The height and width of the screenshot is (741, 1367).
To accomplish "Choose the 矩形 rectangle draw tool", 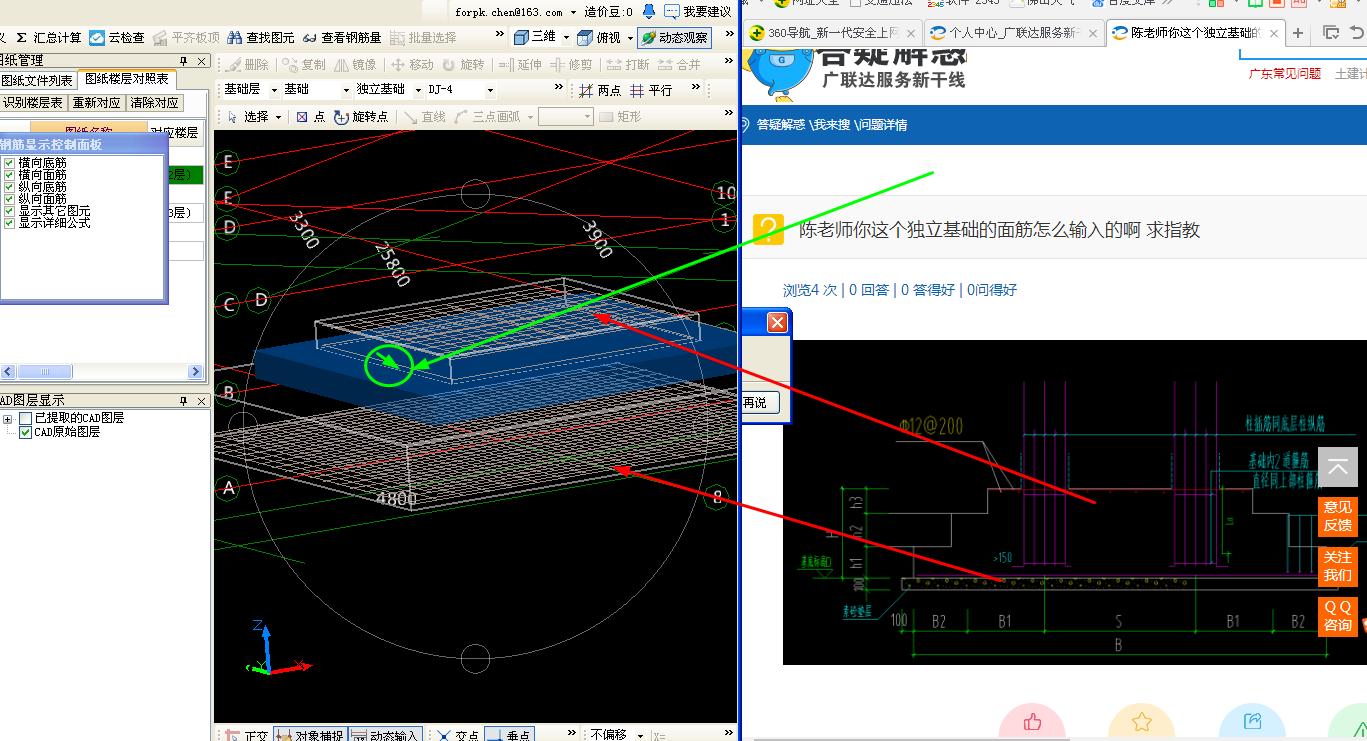I will (620, 117).
